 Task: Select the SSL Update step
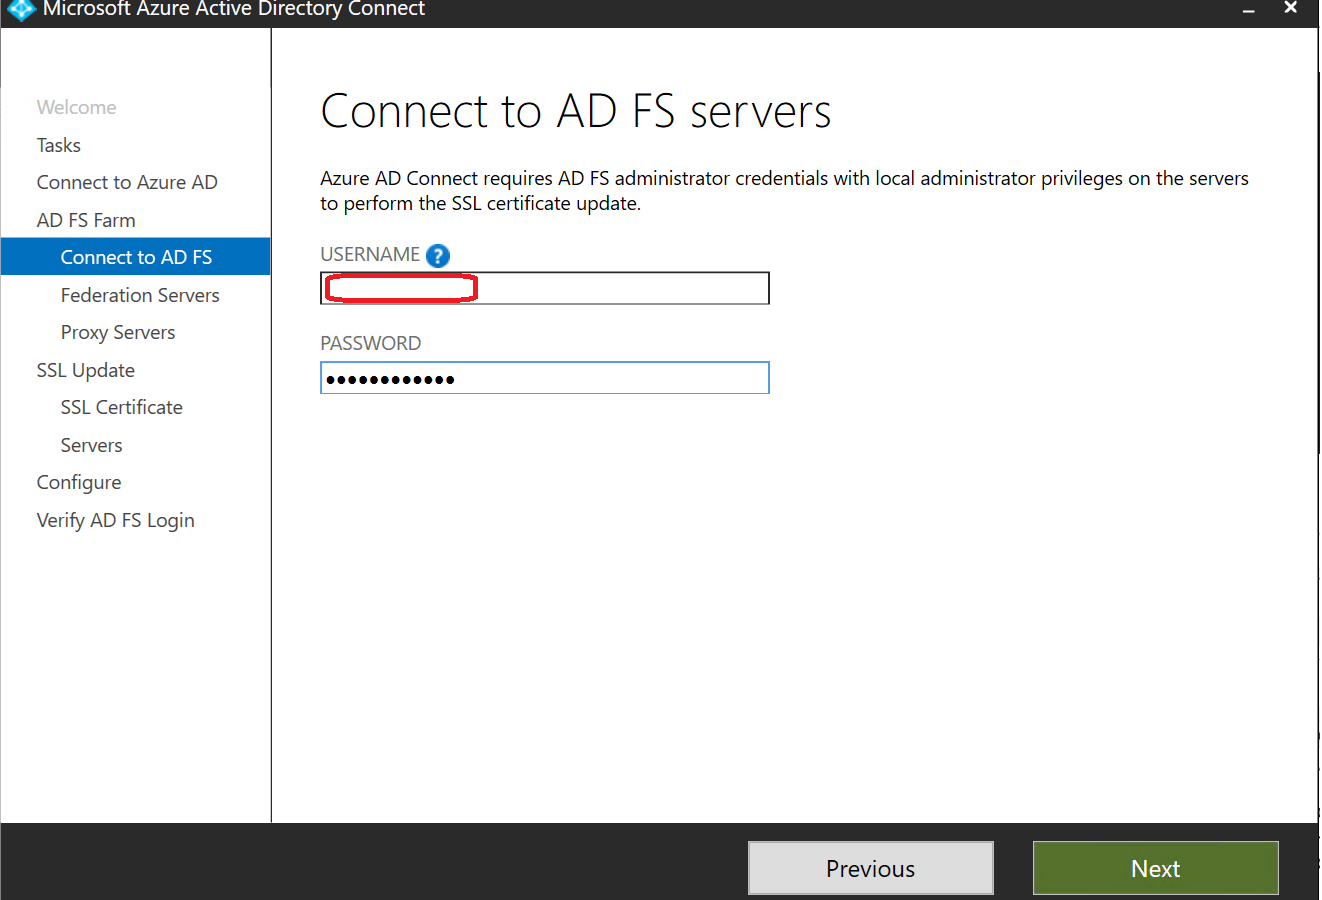[x=86, y=370]
